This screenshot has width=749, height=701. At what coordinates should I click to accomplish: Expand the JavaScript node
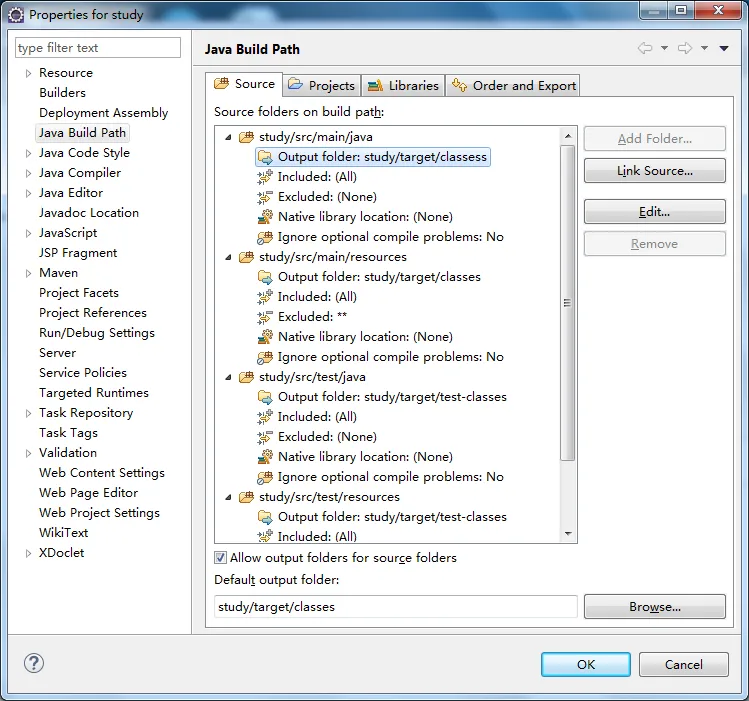(28, 233)
